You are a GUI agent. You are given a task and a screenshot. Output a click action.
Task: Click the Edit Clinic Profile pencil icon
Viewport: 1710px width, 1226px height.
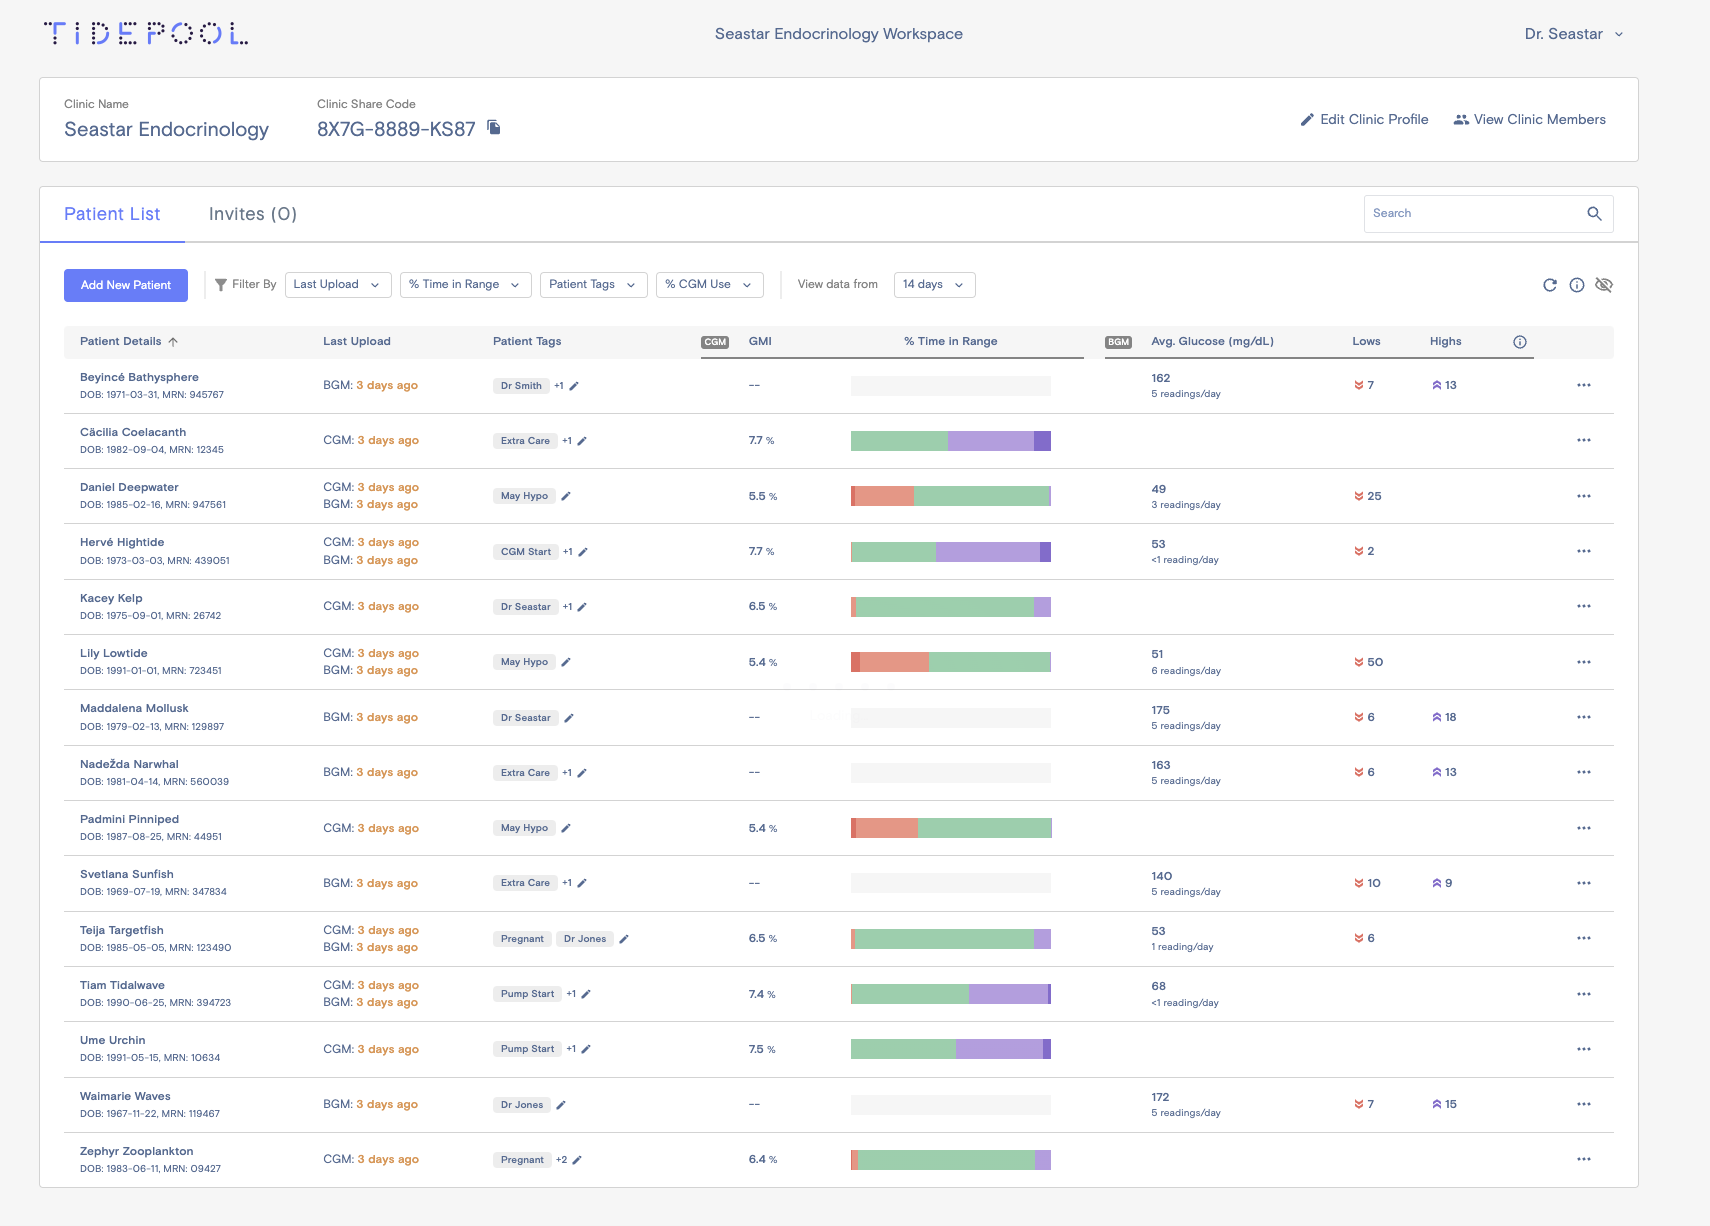1308,119
